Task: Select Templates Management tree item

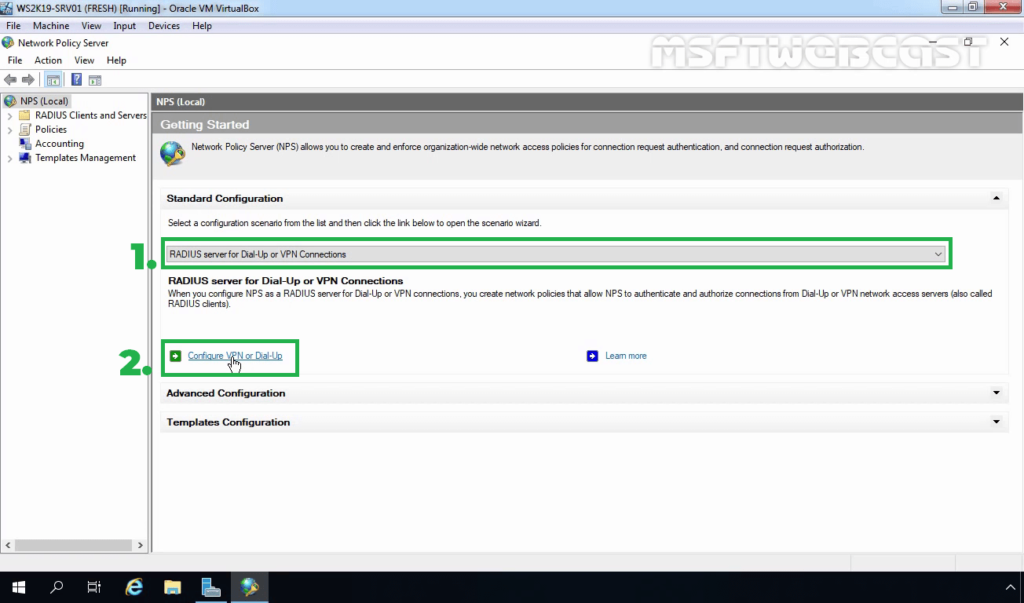Action: [86, 158]
